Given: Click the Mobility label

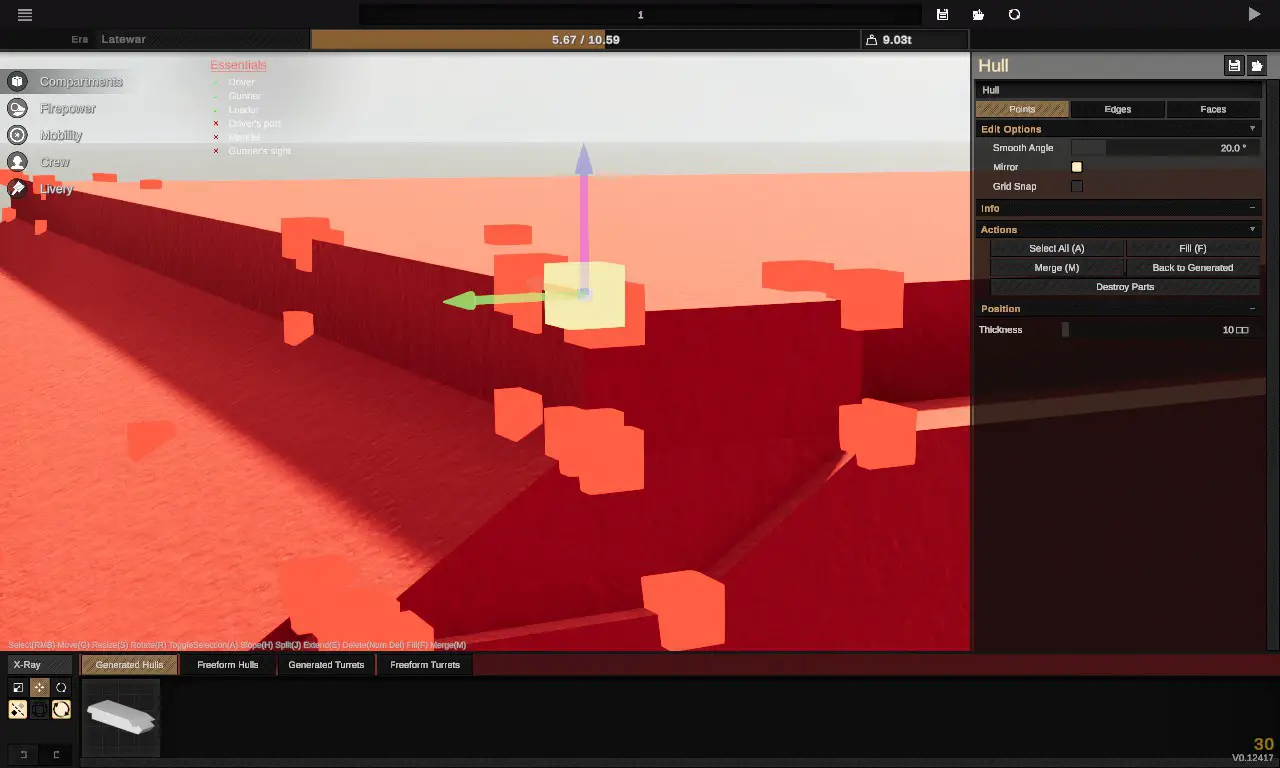Looking at the screenshot, I should 61,135.
